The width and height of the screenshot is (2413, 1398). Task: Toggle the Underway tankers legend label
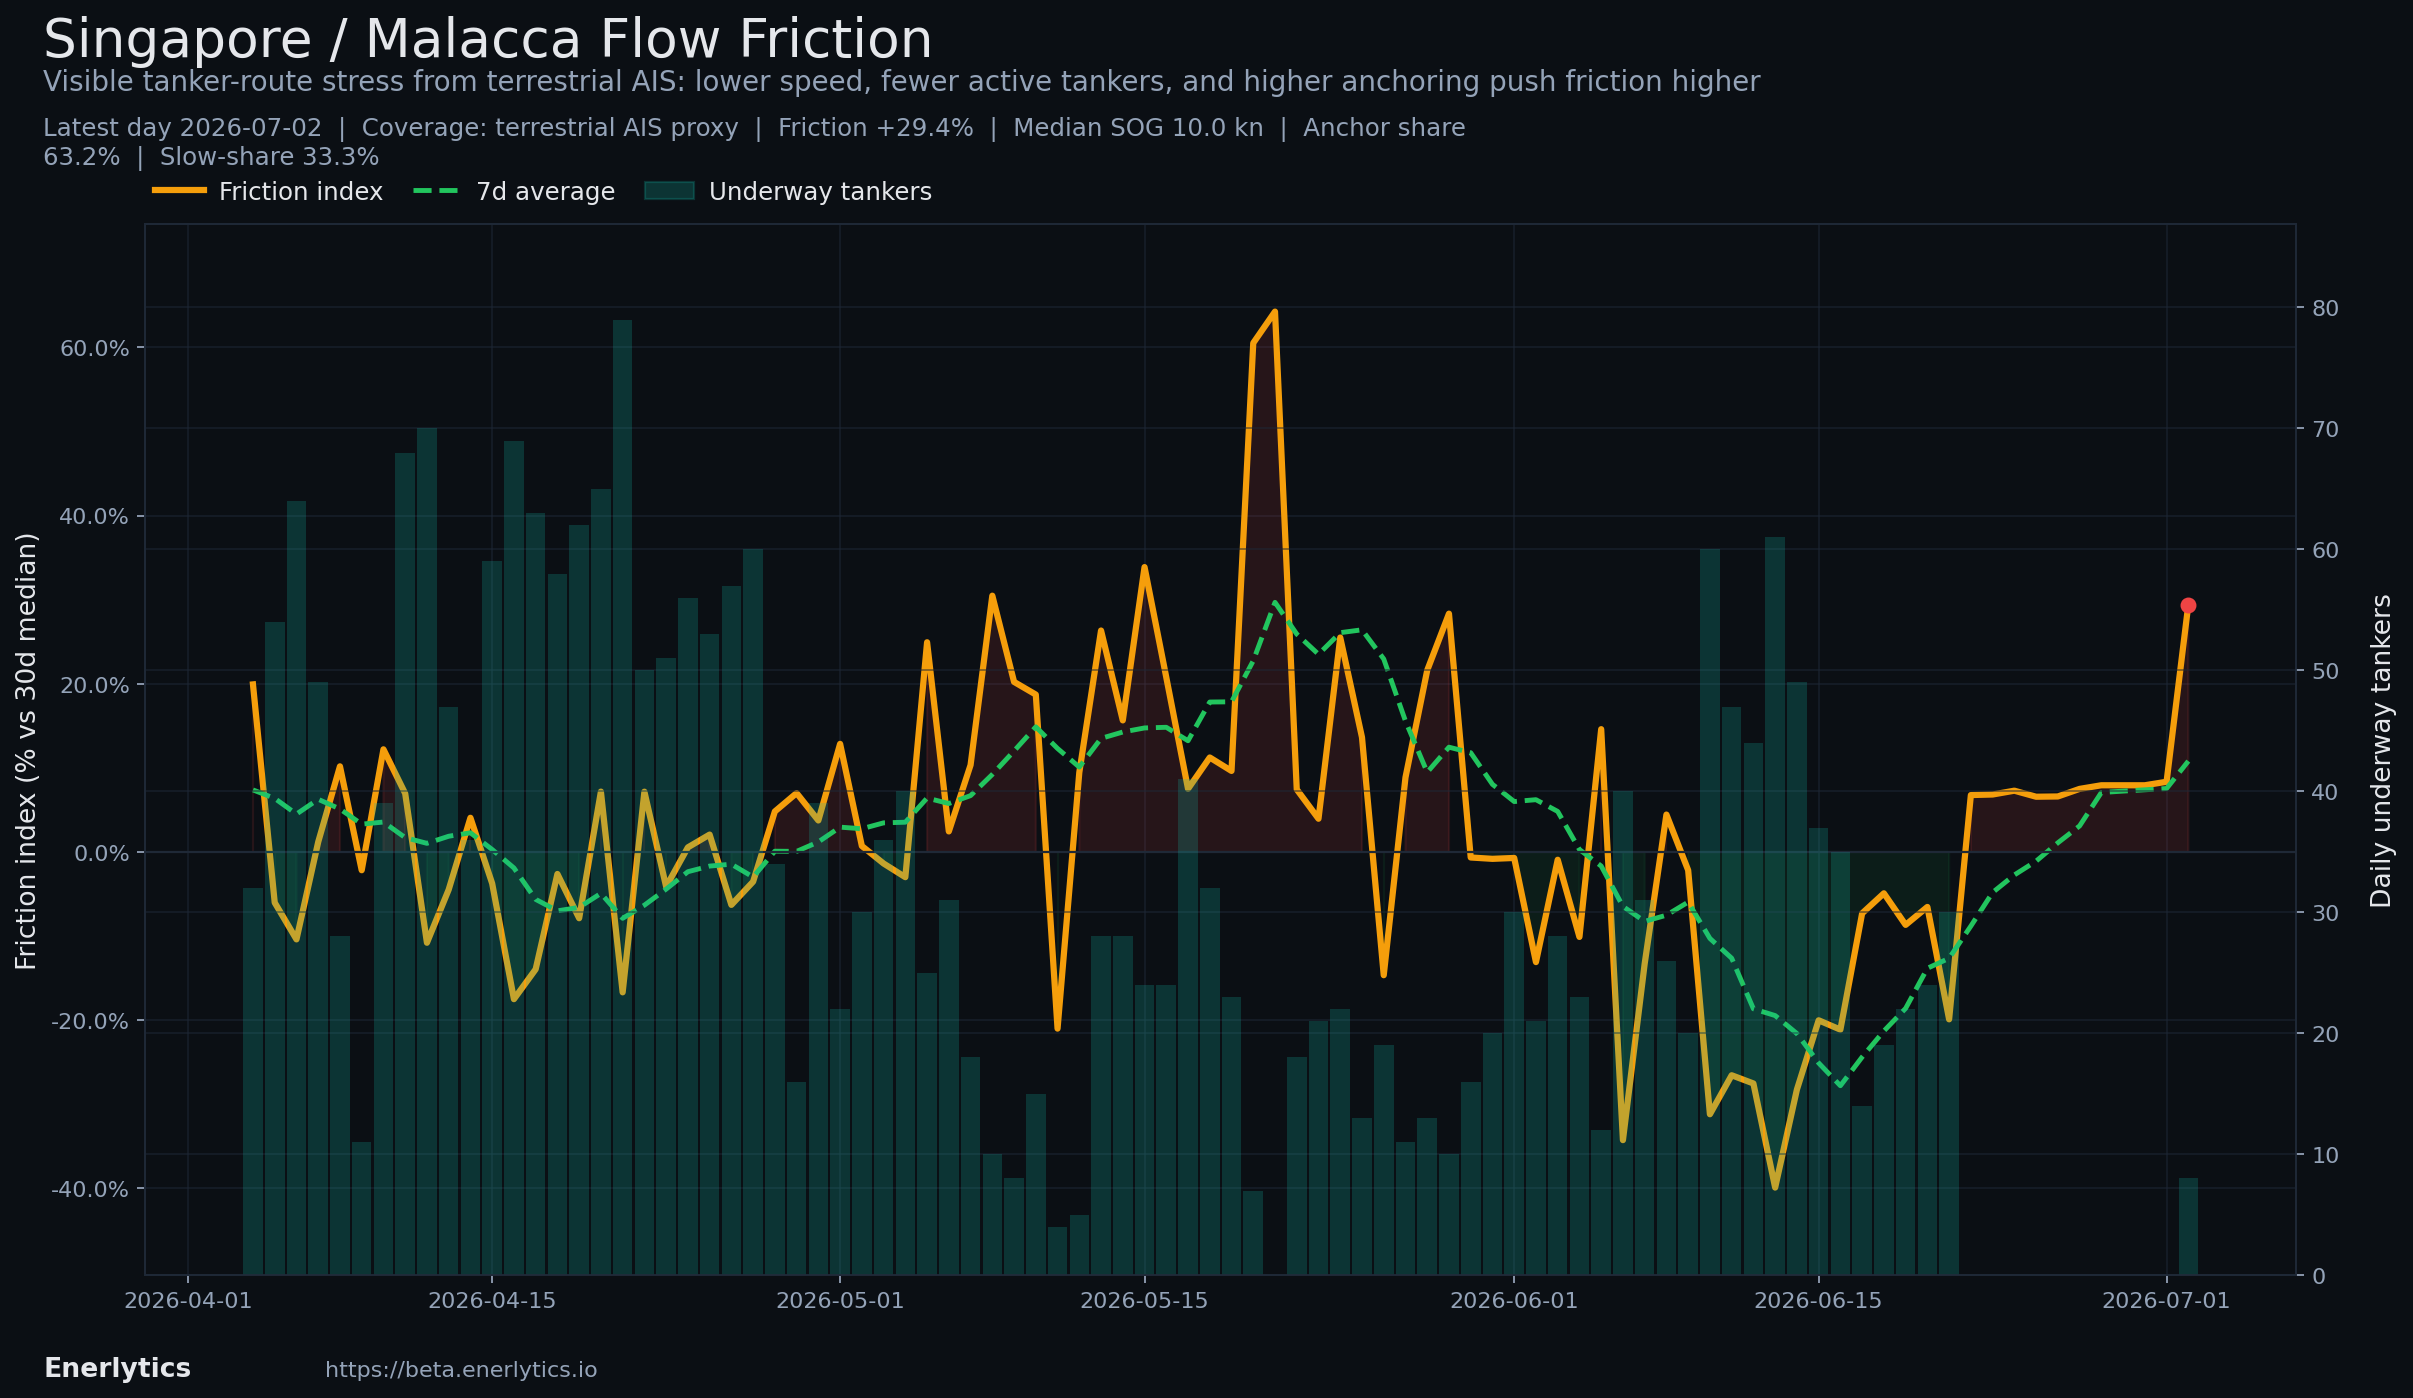[x=820, y=192]
